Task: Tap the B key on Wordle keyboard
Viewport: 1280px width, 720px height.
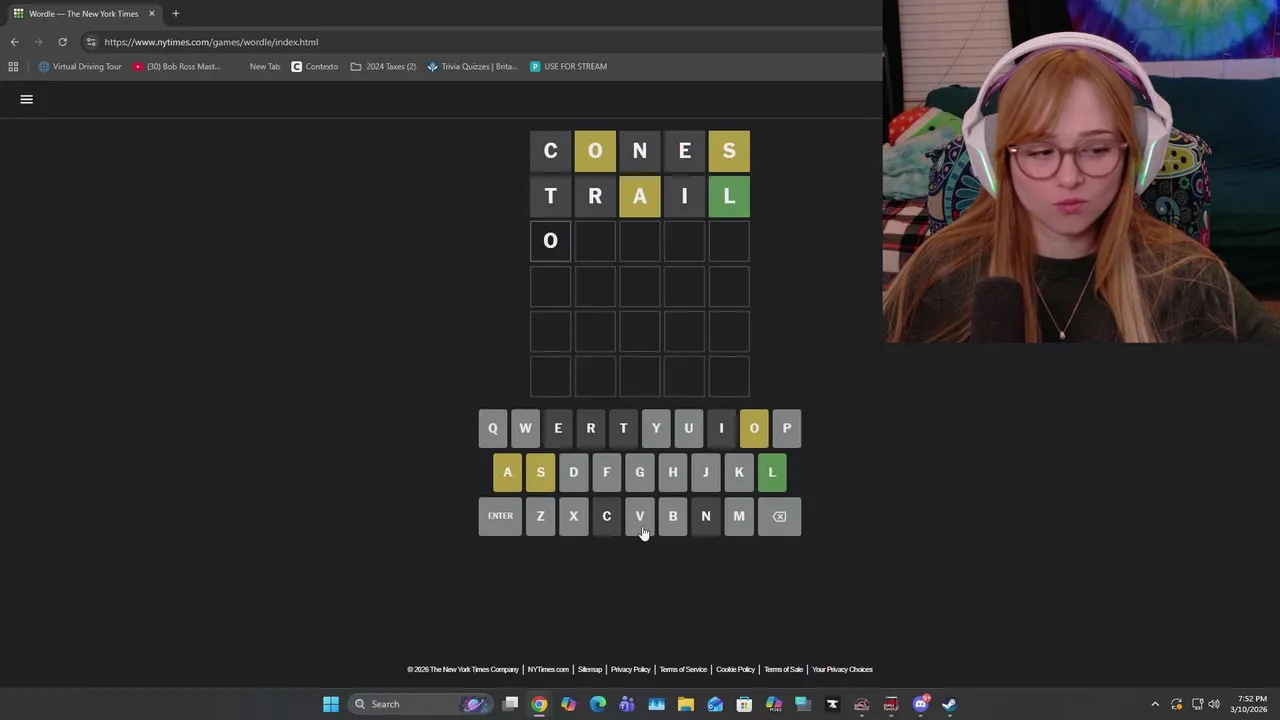Action: pyautogui.click(x=673, y=516)
